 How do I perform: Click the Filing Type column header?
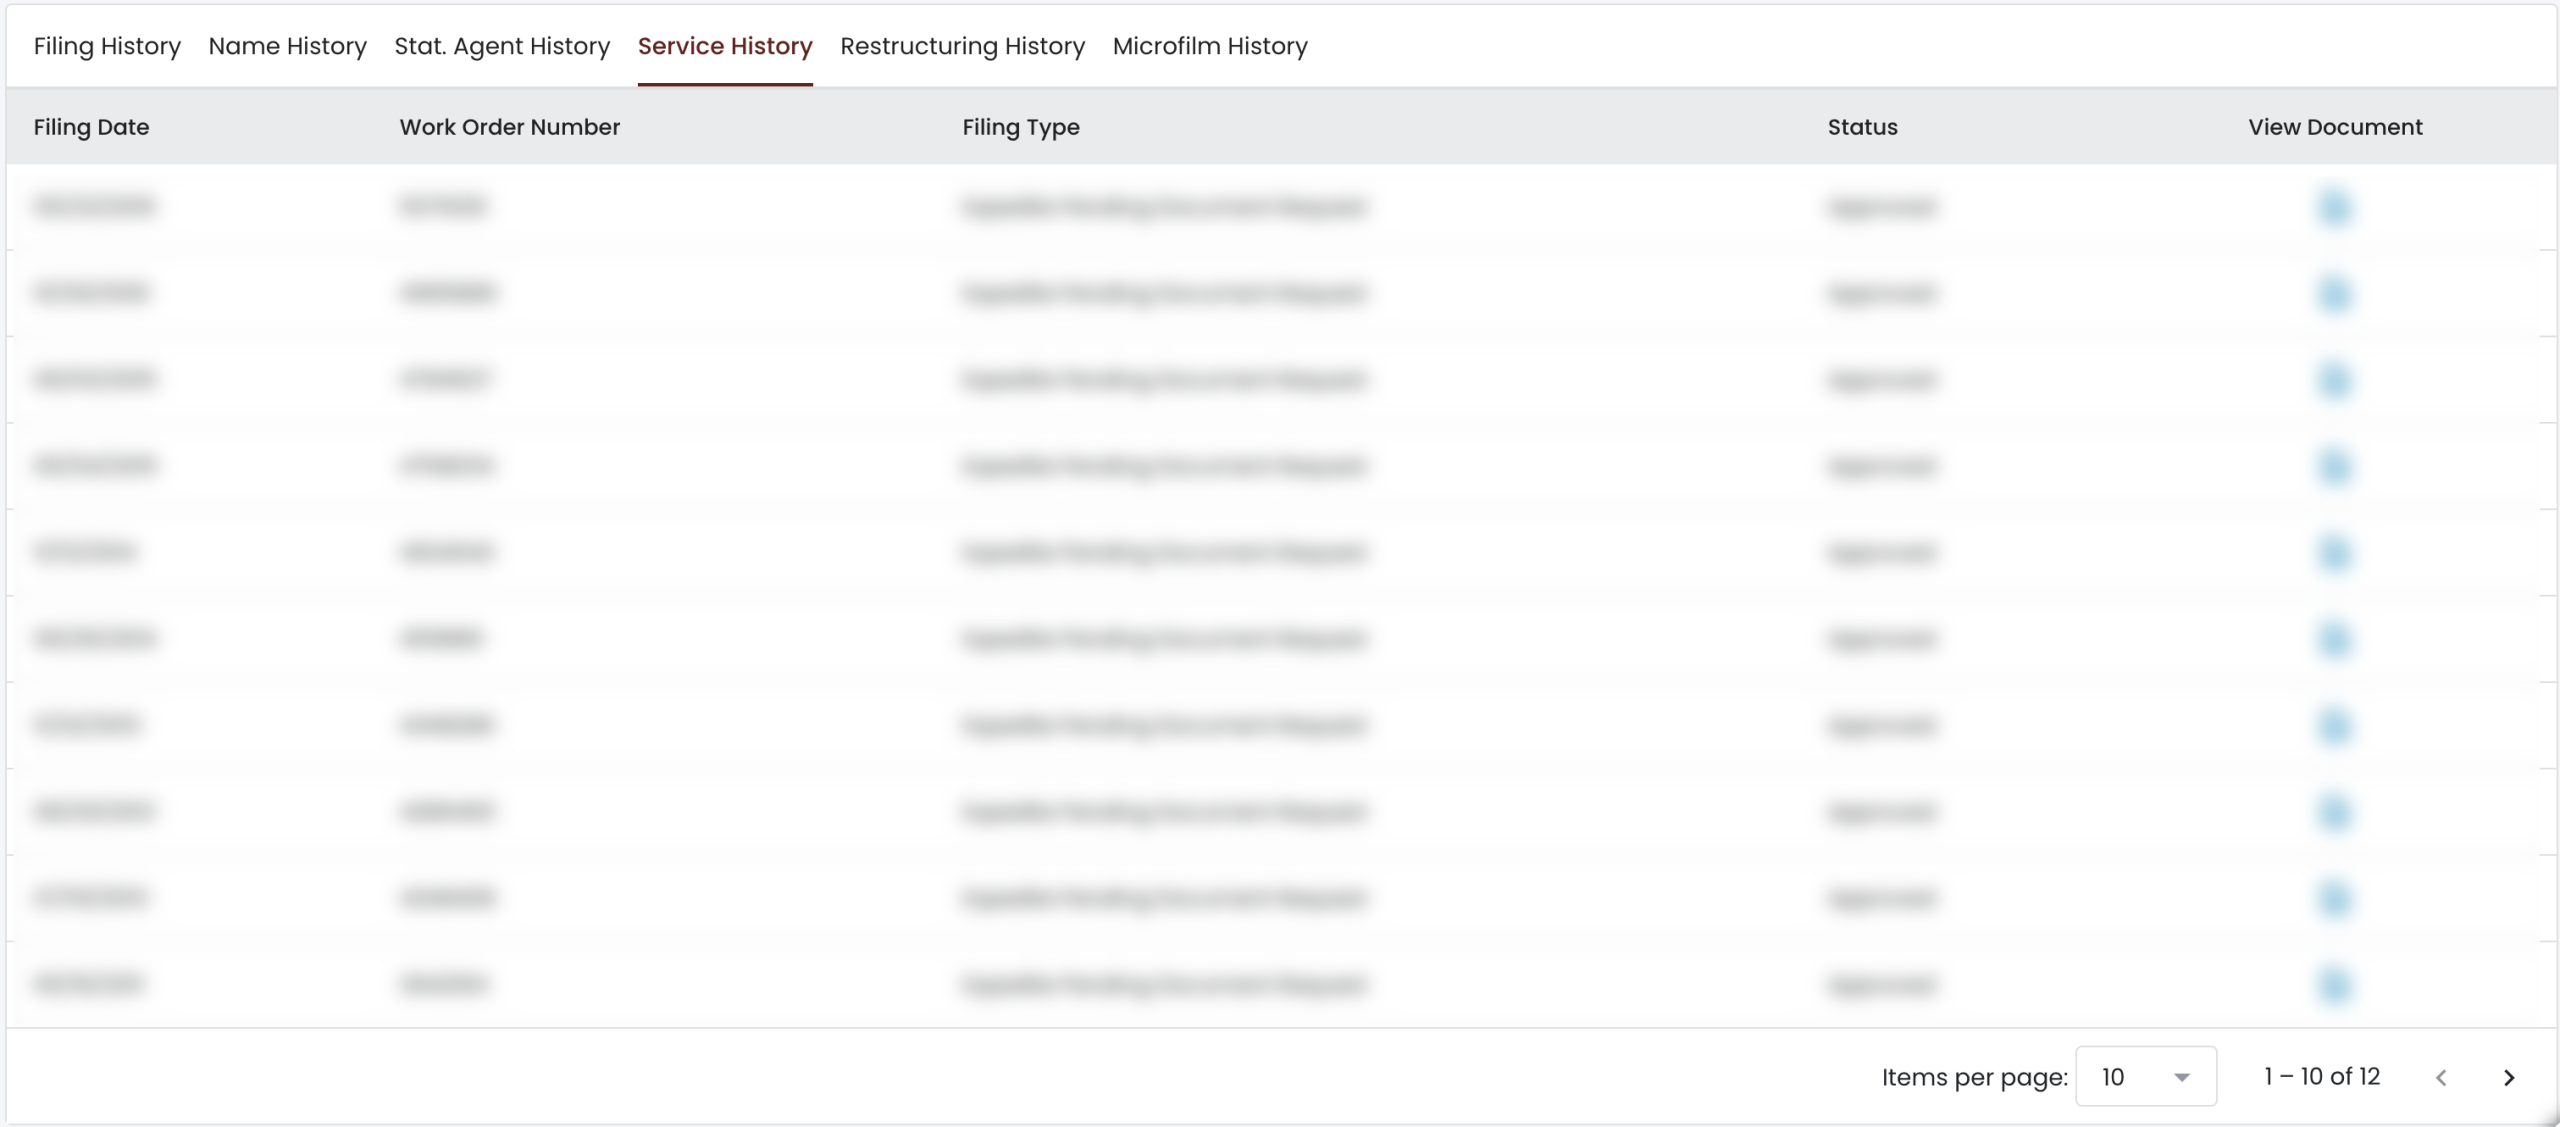[1020, 127]
